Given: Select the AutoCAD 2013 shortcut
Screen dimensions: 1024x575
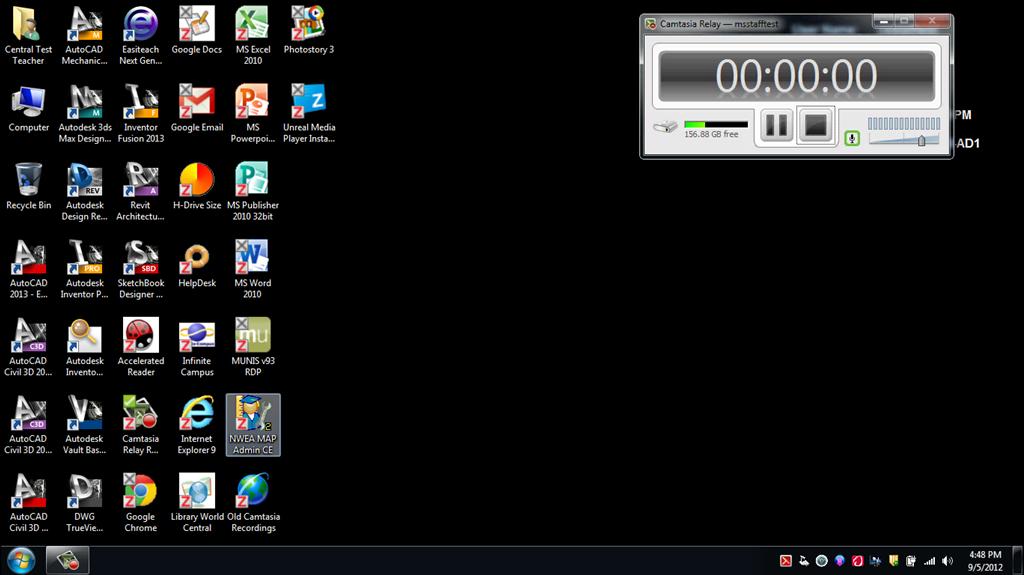Looking at the screenshot, I should (28, 269).
